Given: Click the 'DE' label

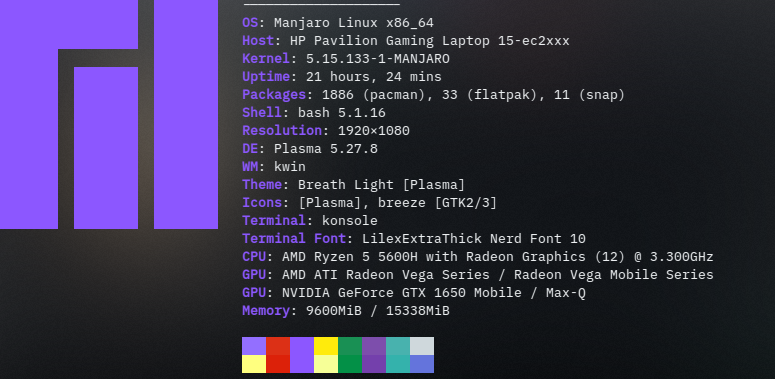Looking at the screenshot, I should [x=250, y=149].
